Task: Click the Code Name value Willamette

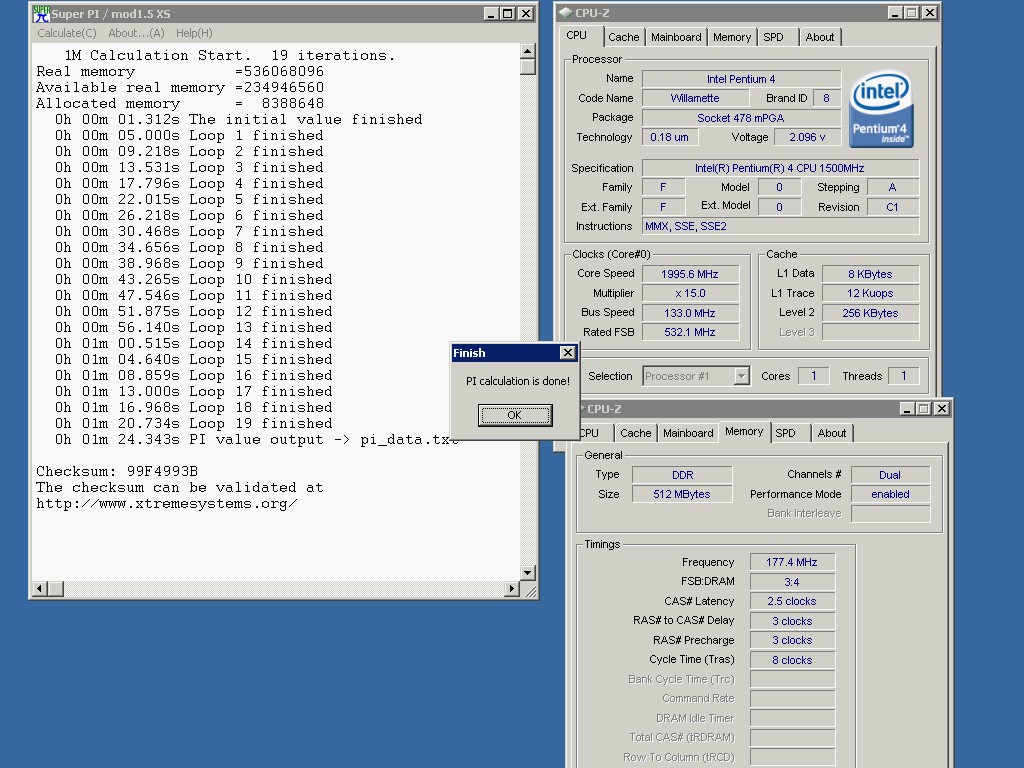Action: pos(695,98)
